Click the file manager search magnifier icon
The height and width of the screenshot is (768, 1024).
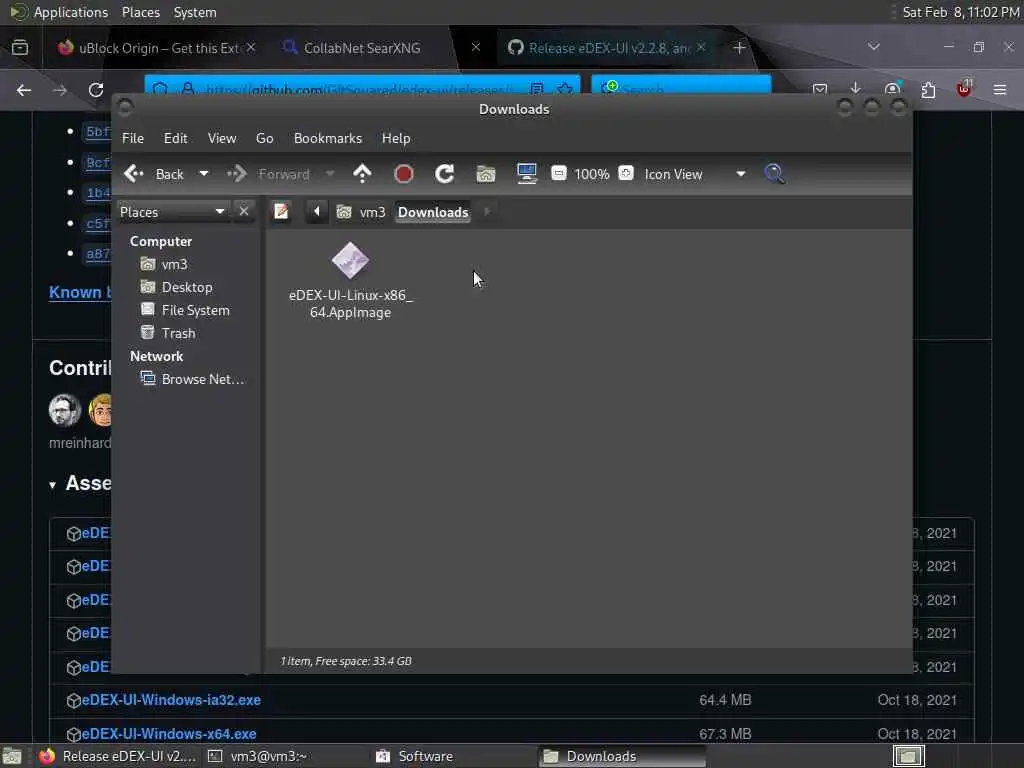[x=775, y=174]
